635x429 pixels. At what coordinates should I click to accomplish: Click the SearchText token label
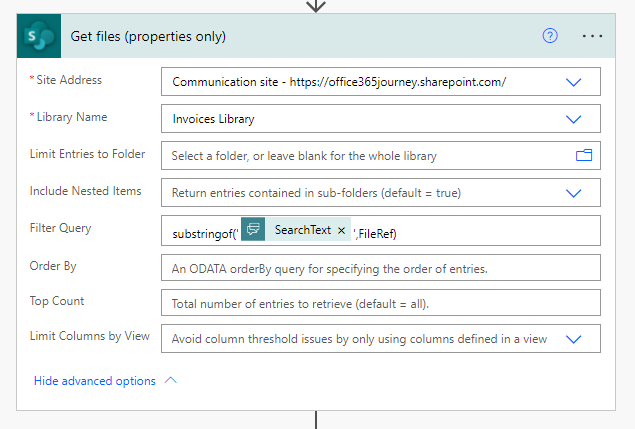coord(303,230)
